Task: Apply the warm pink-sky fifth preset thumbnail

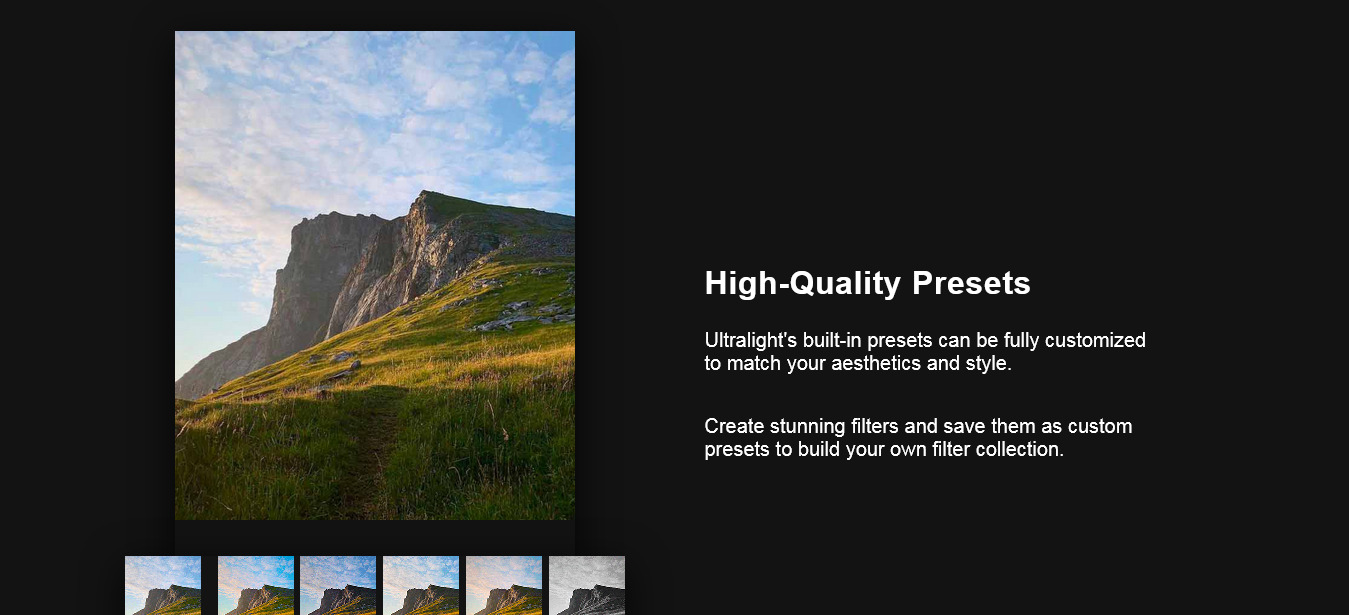Action: coord(504,585)
